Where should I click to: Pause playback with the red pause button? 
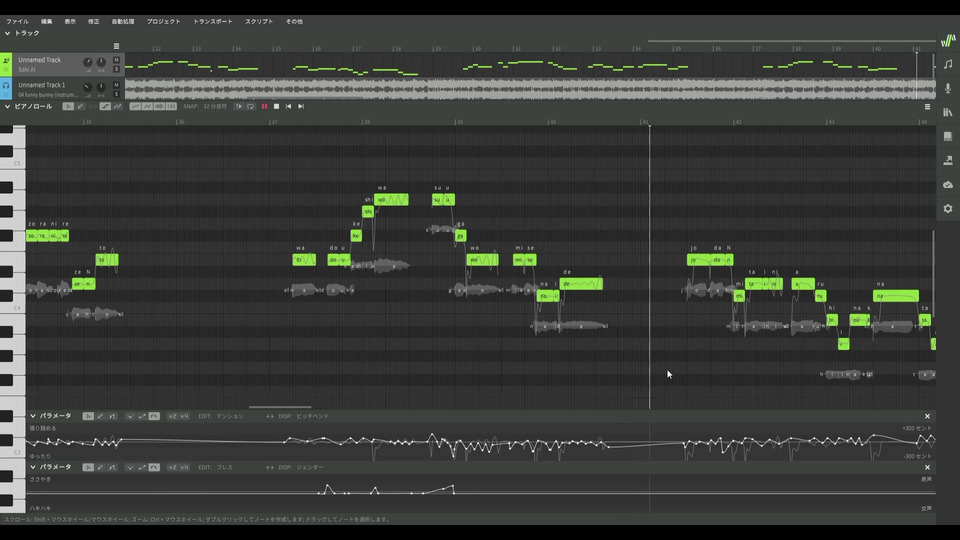pyautogui.click(x=264, y=107)
